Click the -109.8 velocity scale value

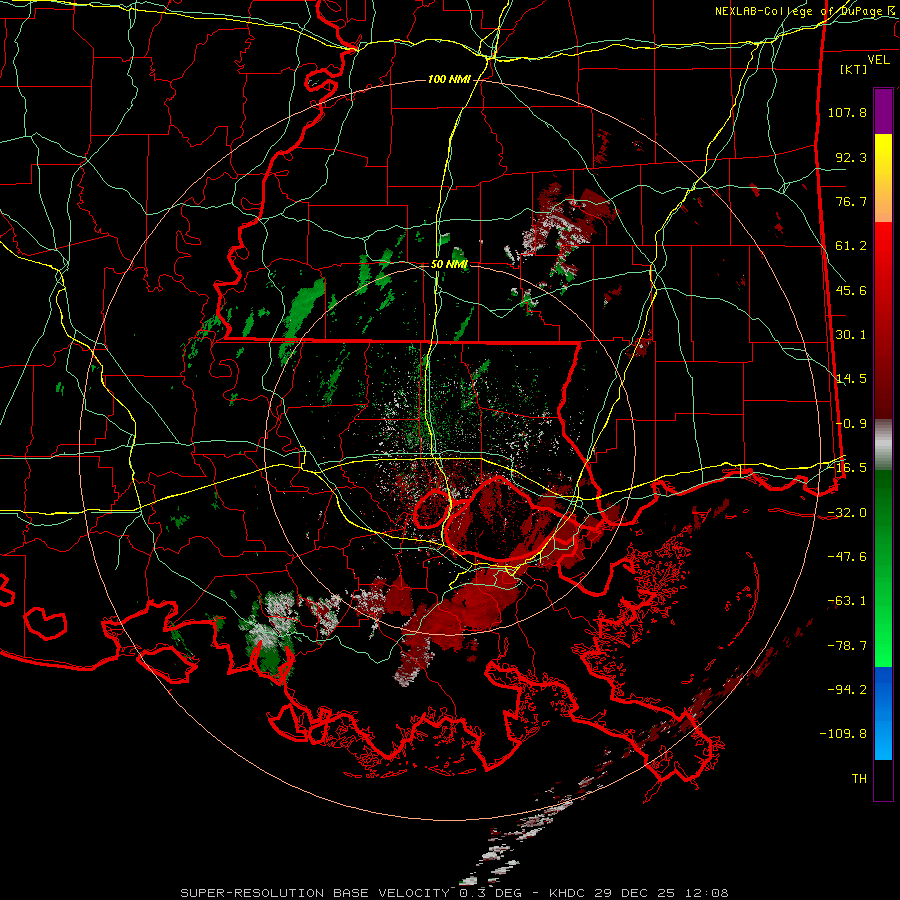click(x=844, y=734)
